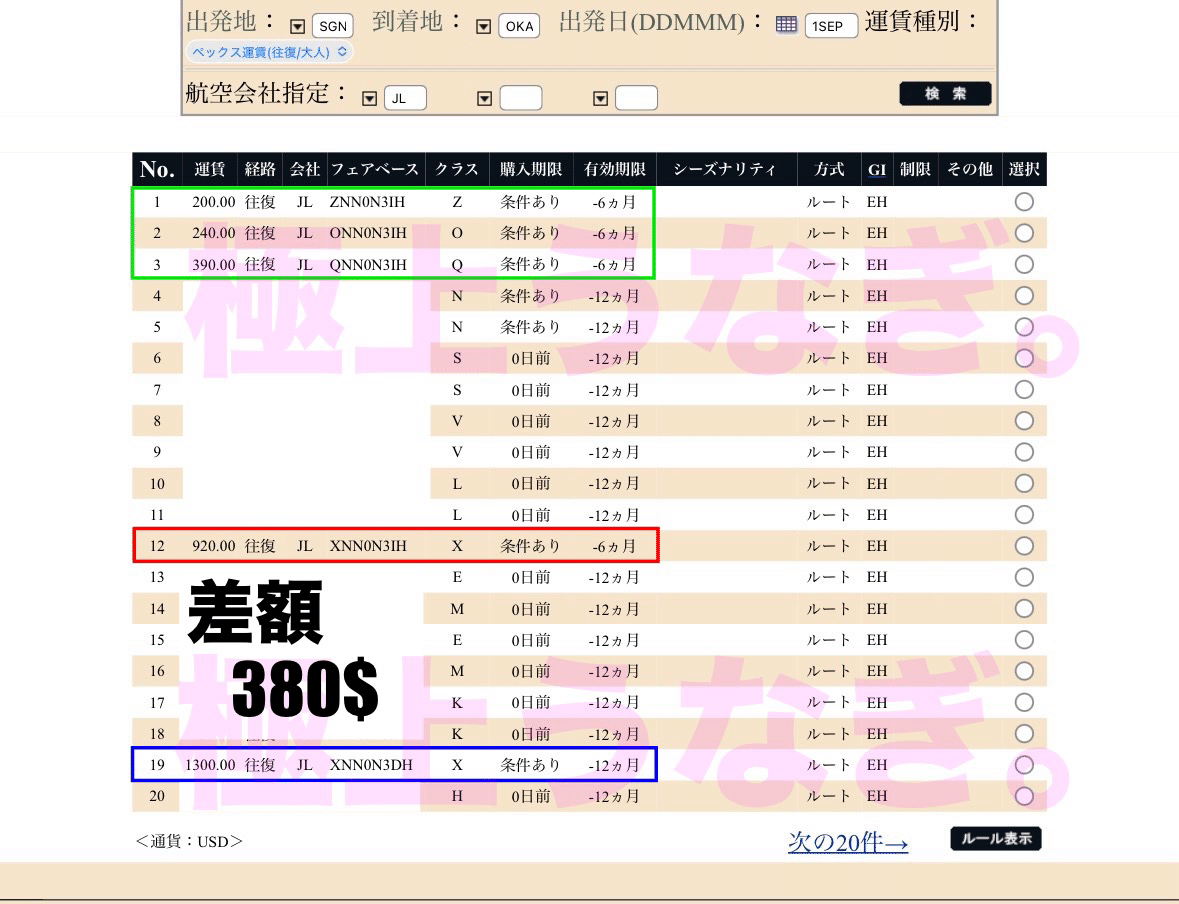
Task: Select the radio button for row 20
Action: click(1024, 796)
